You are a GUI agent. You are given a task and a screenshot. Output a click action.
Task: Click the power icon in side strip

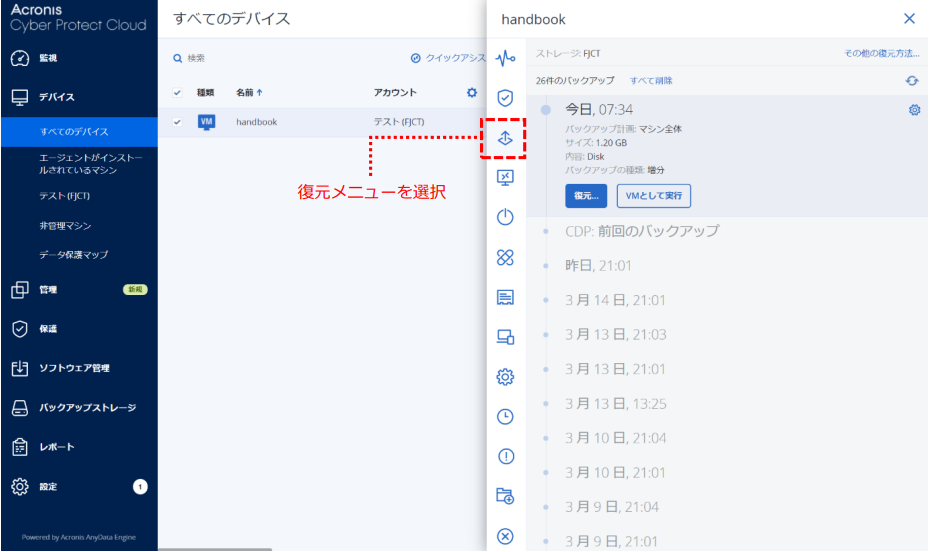coord(505,217)
